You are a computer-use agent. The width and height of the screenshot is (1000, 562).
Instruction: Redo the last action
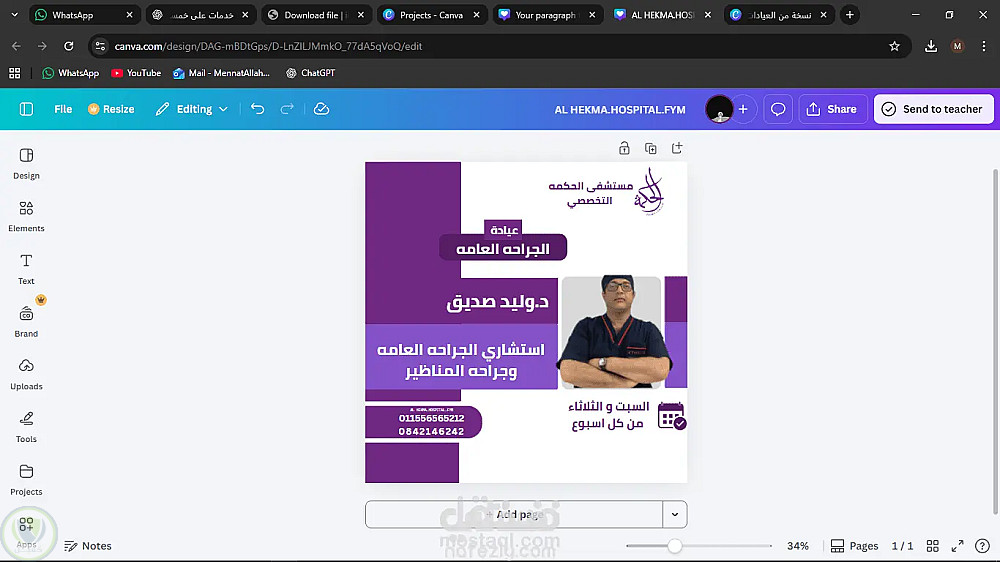coord(287,109)
